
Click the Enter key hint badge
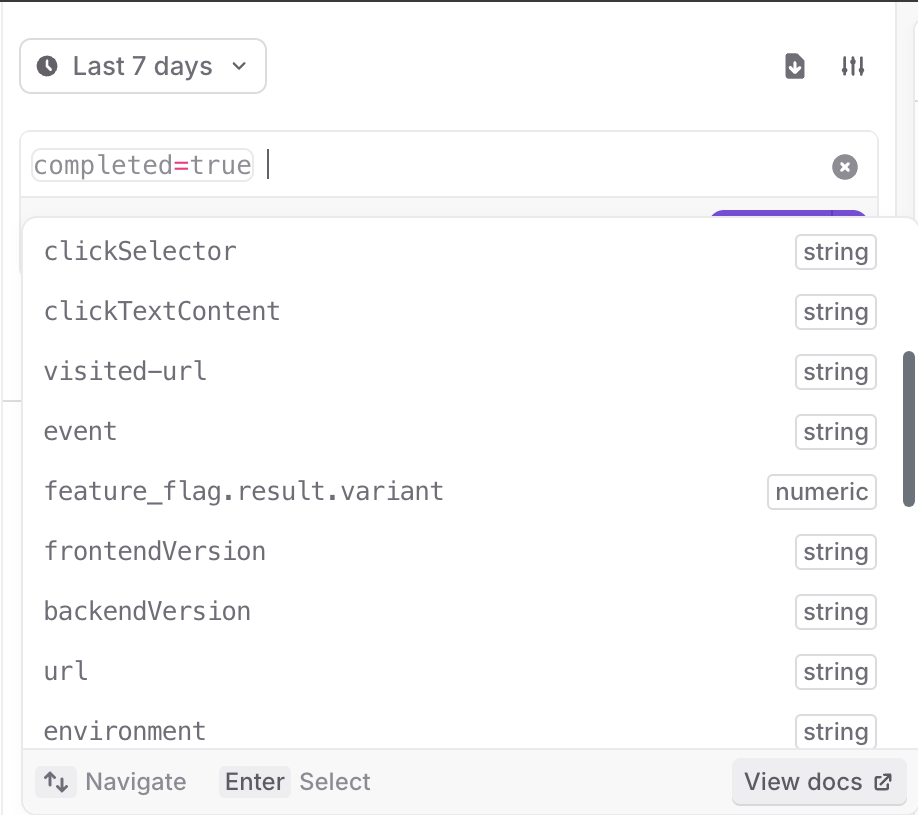pos(254,782)
